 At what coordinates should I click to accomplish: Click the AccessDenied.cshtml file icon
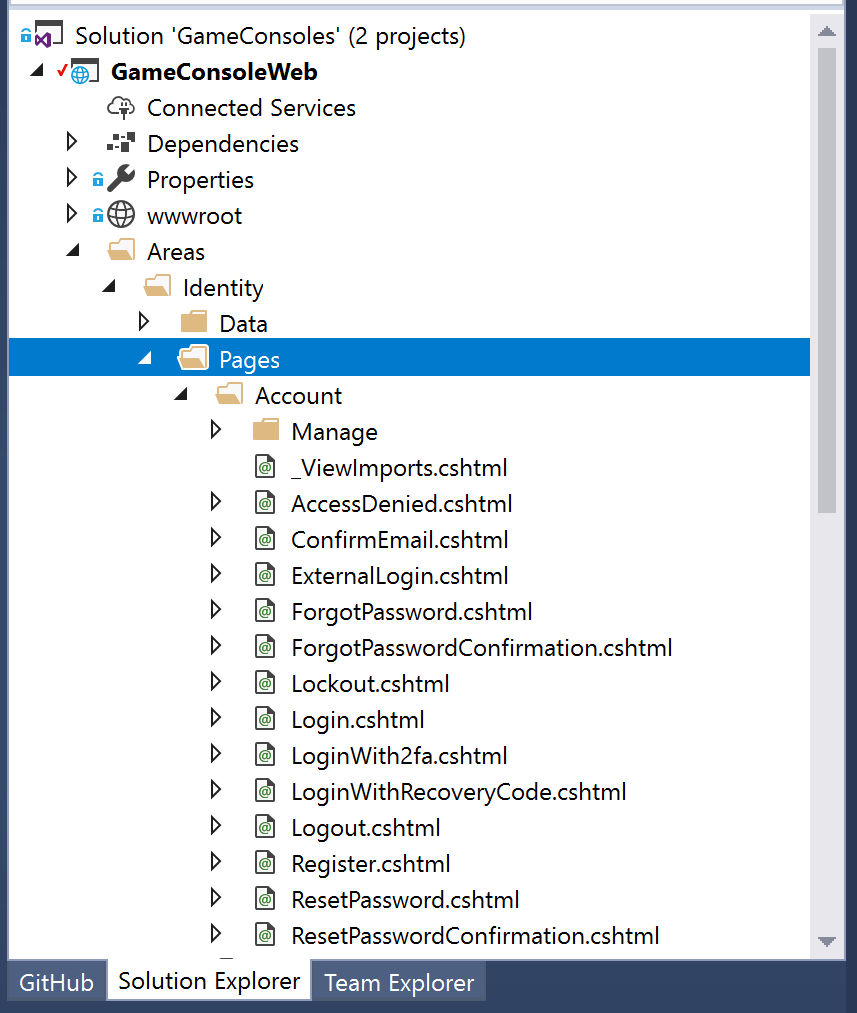pyautogui.click(x=265, y=503)
